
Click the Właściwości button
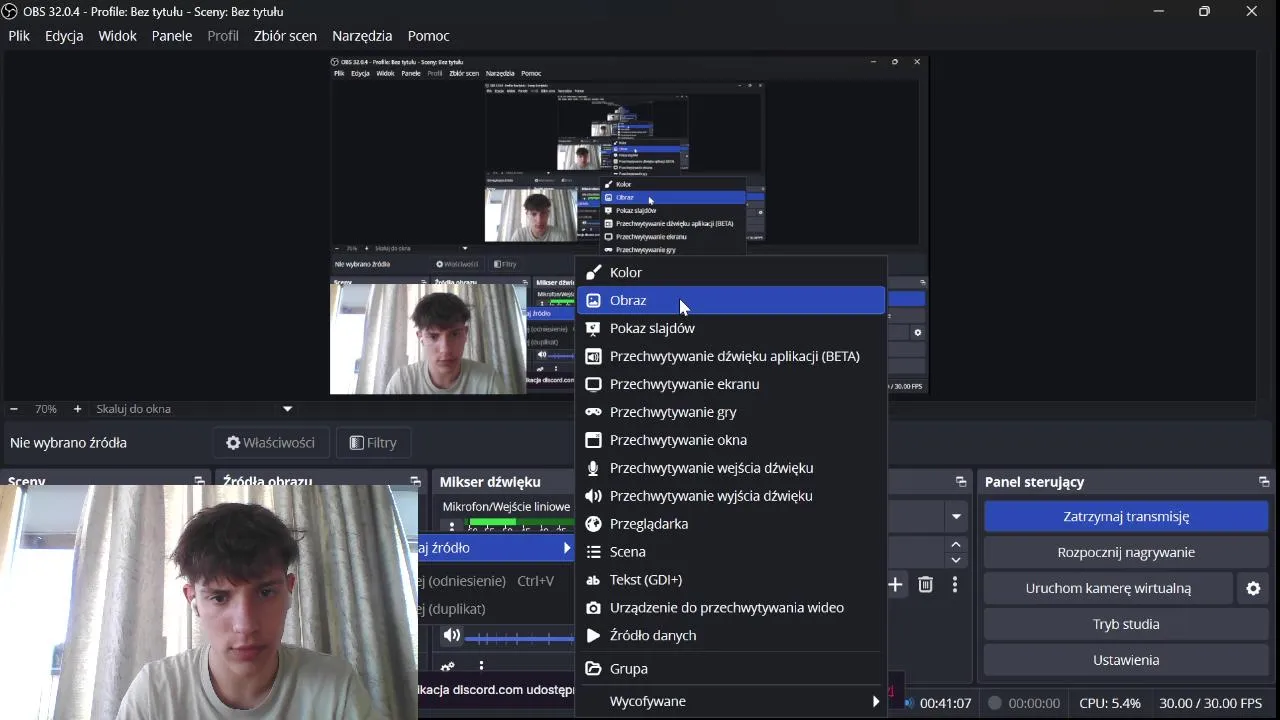tap(270, 443)
